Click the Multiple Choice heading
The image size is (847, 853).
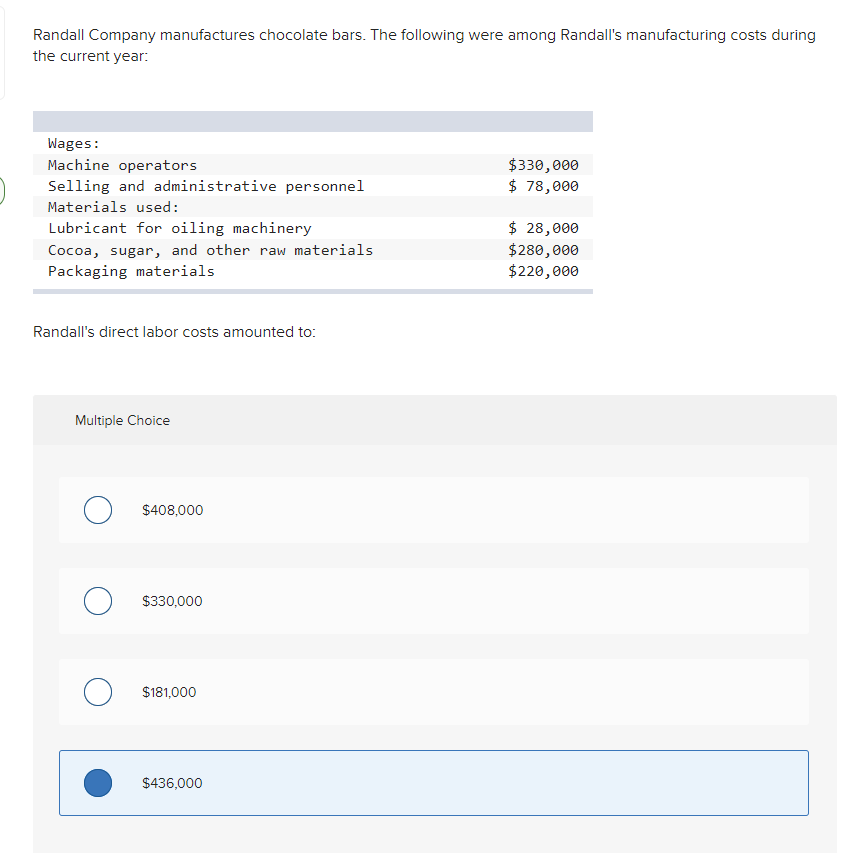(x=122, y=420)
